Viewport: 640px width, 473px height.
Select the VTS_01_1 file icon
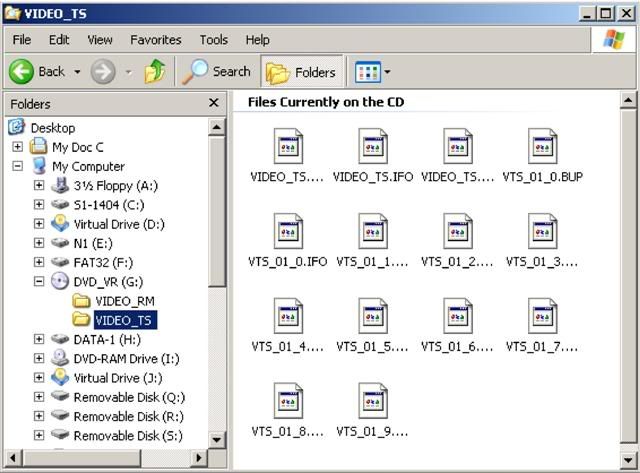pyautogui.click(x=373, y=231)
